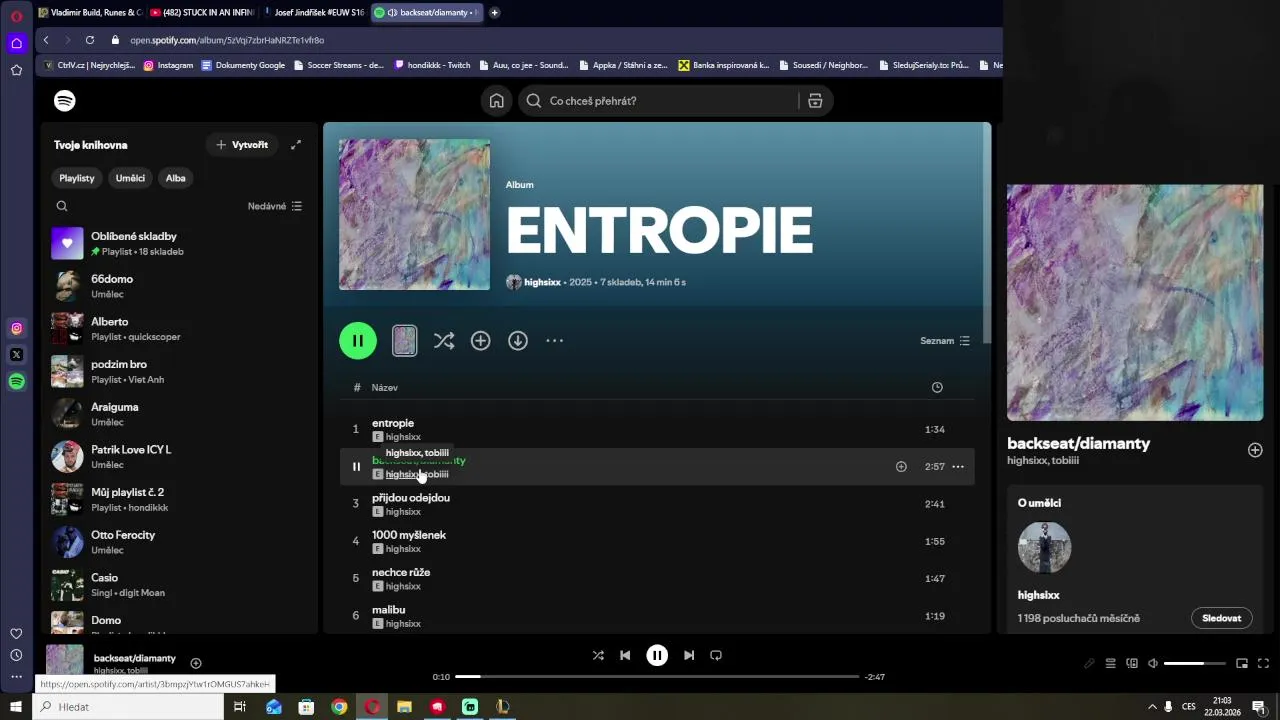1280x720 pixels.
Task: Skip to next track
Action: point(689,655)
